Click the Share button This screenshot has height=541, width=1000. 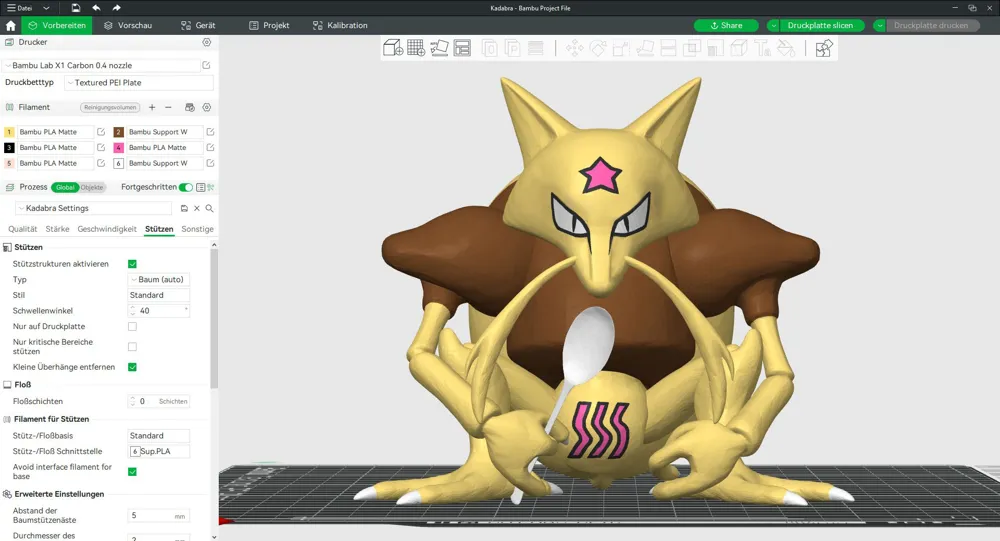tap(726, 26)
